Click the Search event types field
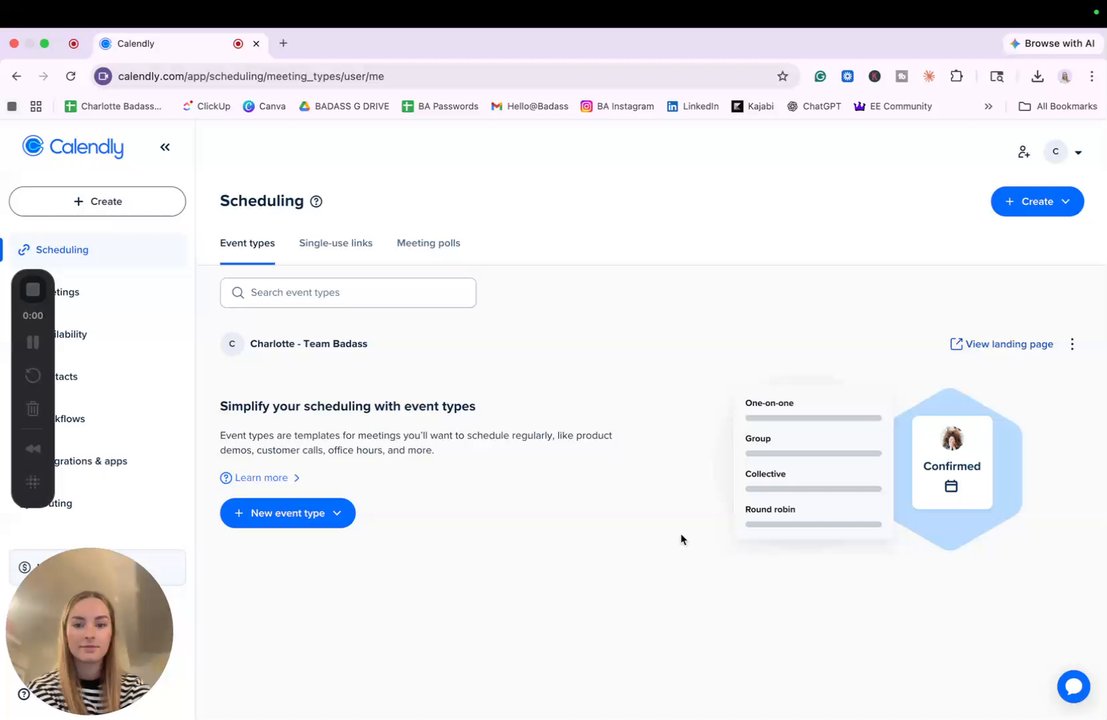Screen dimensions: 1107x720 point(348,292)
